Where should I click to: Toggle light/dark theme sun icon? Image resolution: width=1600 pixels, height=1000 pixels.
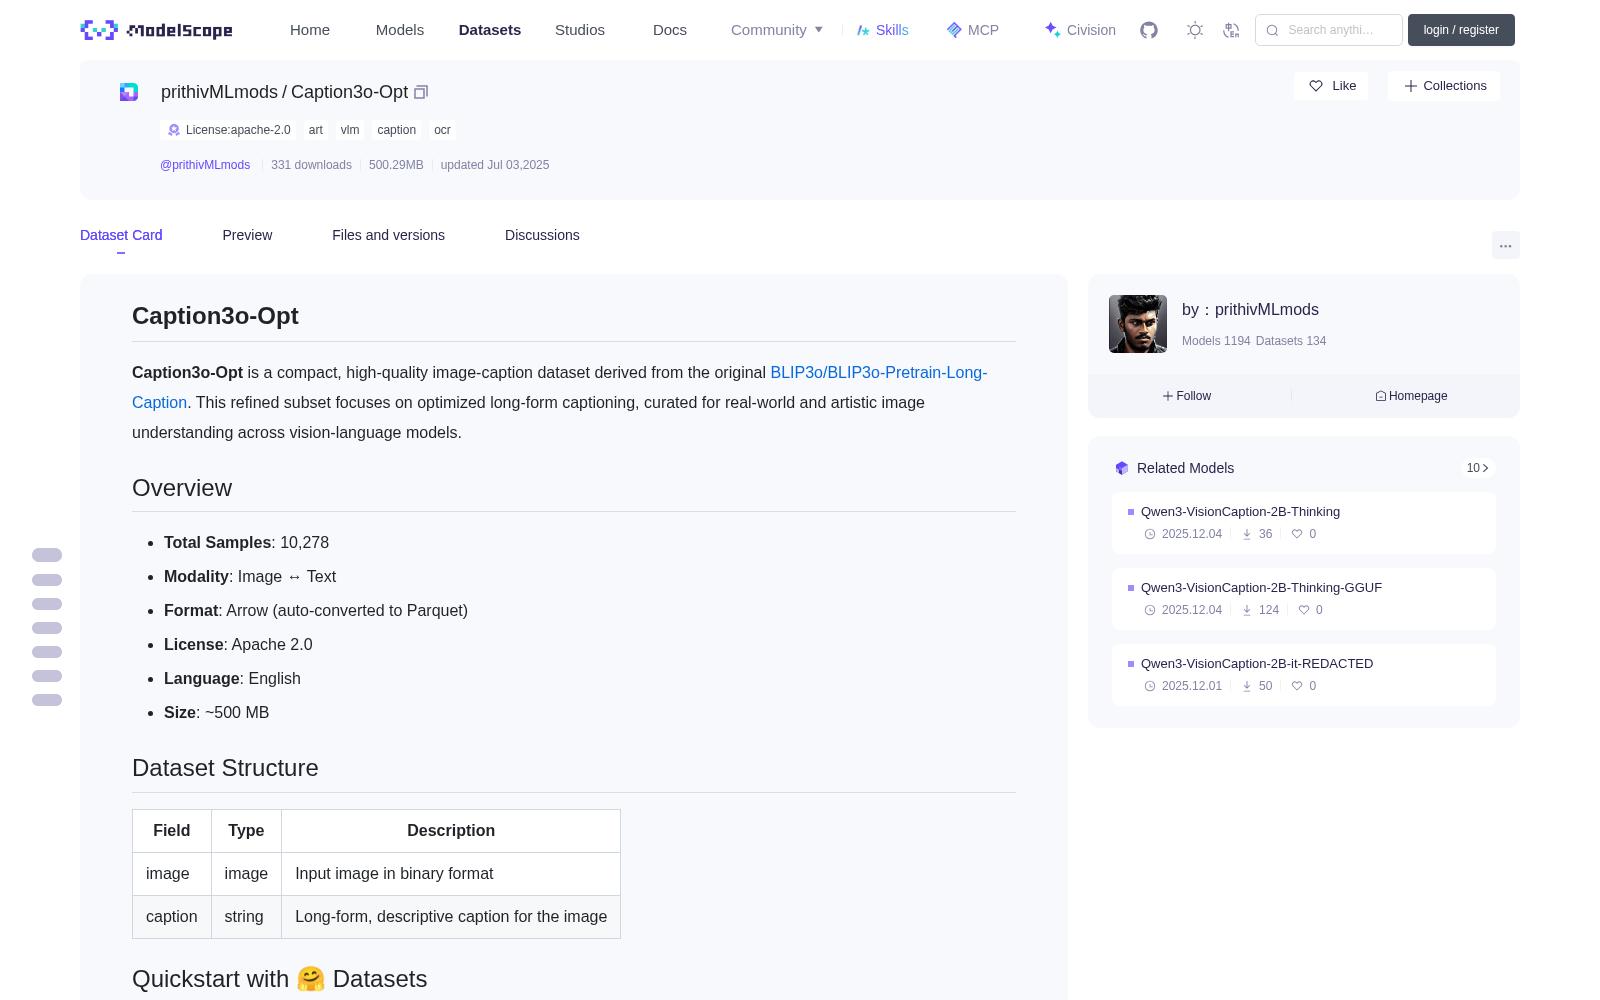pos(1195,30)
